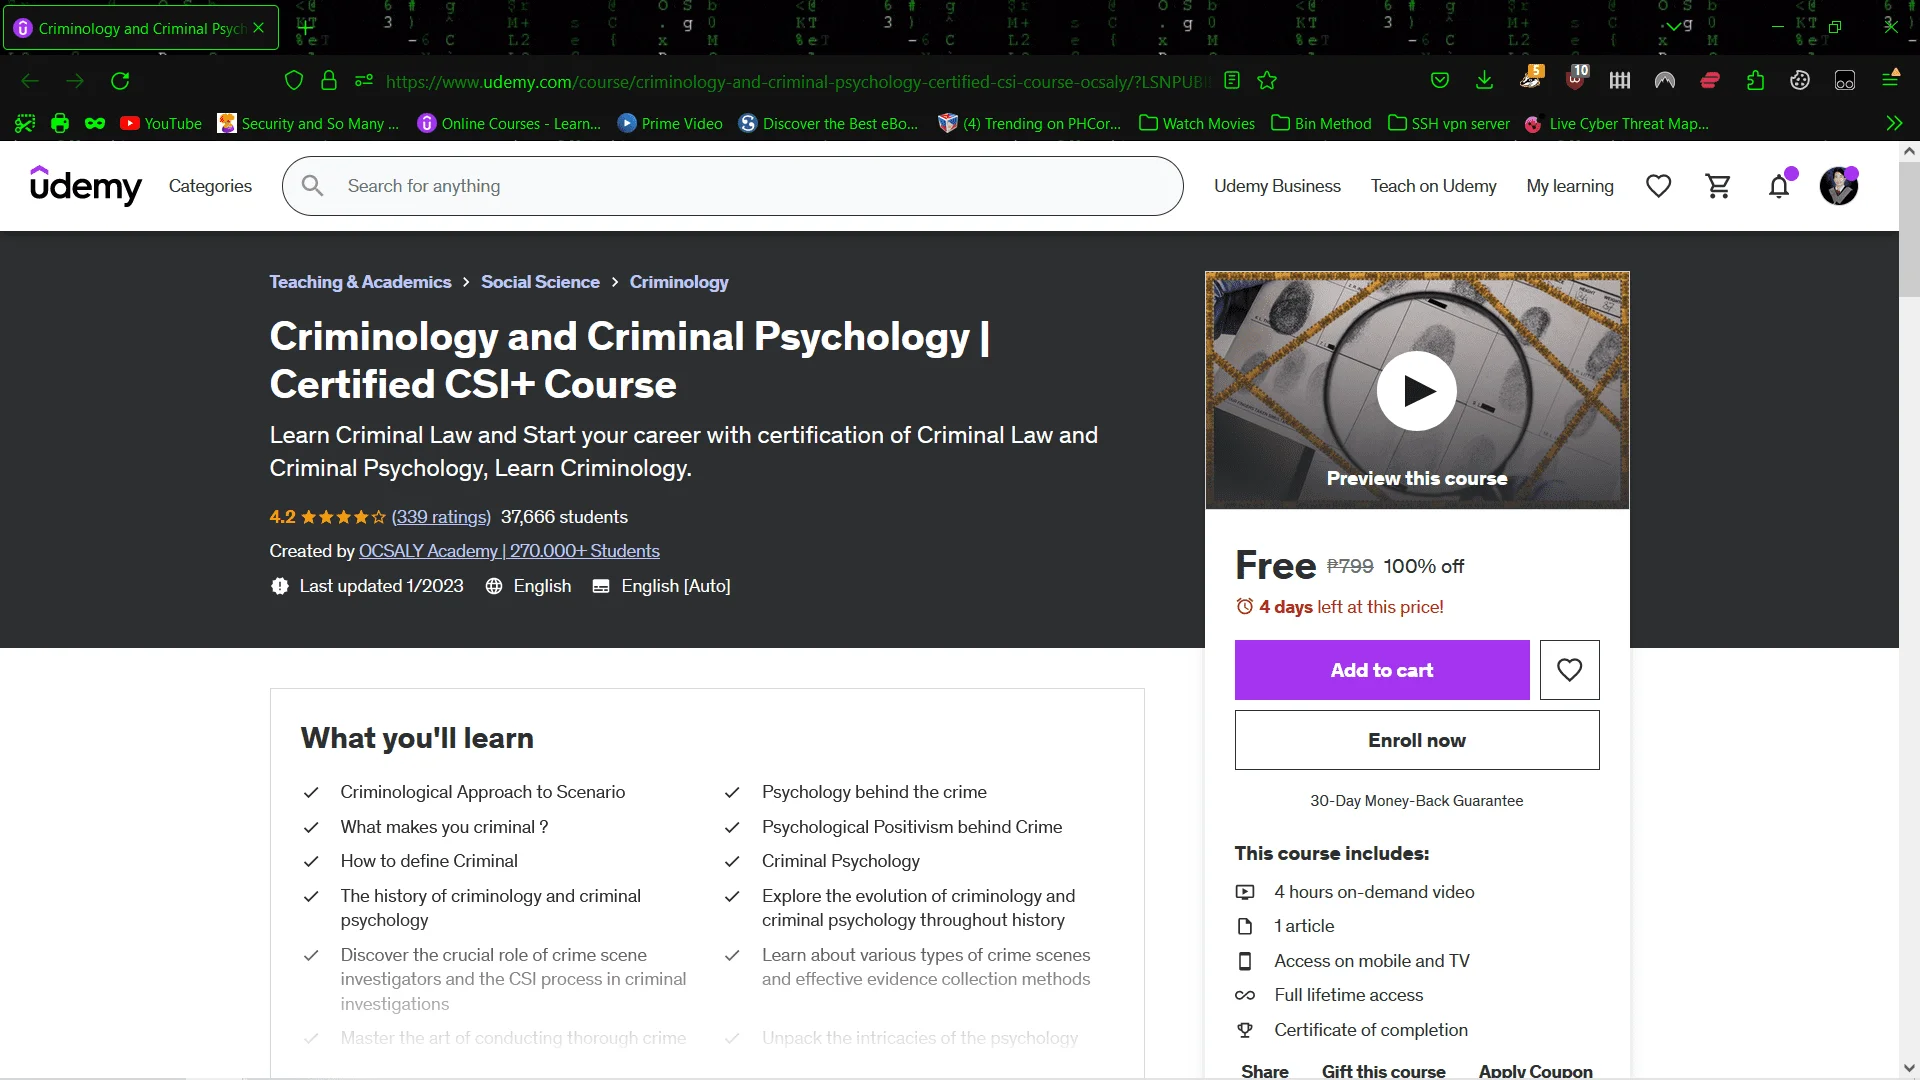Open the shopping cart icon
This screenshot has height=1080, width=1920.
(1718, 186)
